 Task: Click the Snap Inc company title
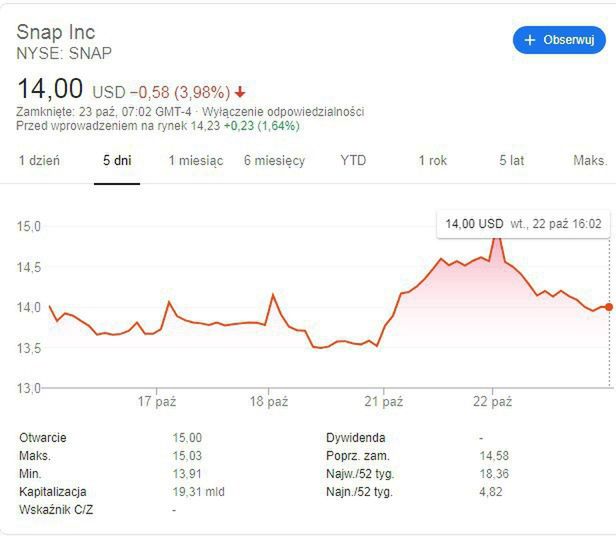tap(56, 32)
